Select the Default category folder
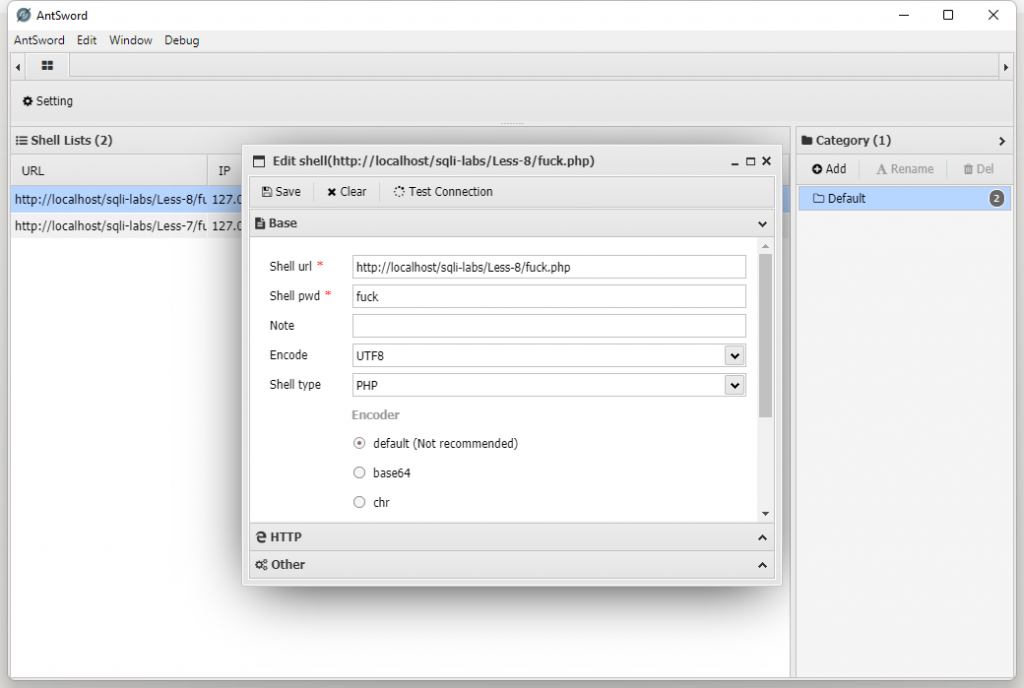 coord(846,199)
